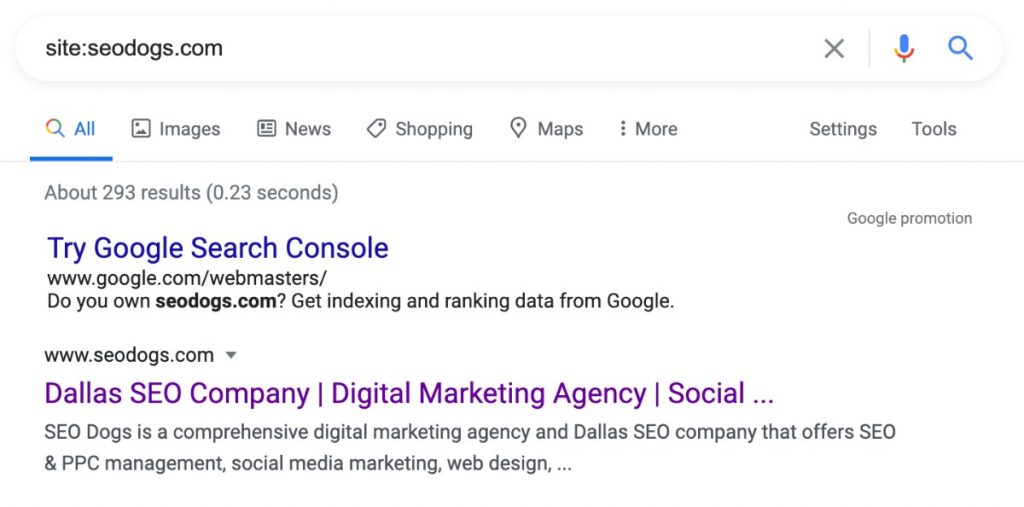The height and width of the screenshot is (507, 1024).
Task: Switch to the All results tab
Action: (84, 129)
